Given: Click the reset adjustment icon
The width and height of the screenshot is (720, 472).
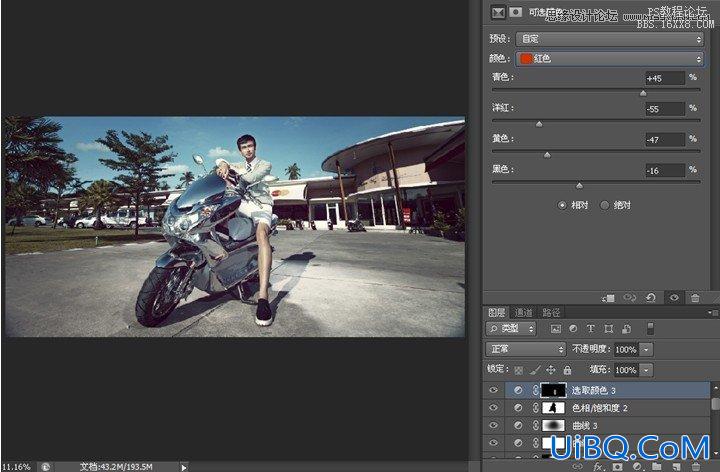Looking at the screenshot, I should coord(651,298).
